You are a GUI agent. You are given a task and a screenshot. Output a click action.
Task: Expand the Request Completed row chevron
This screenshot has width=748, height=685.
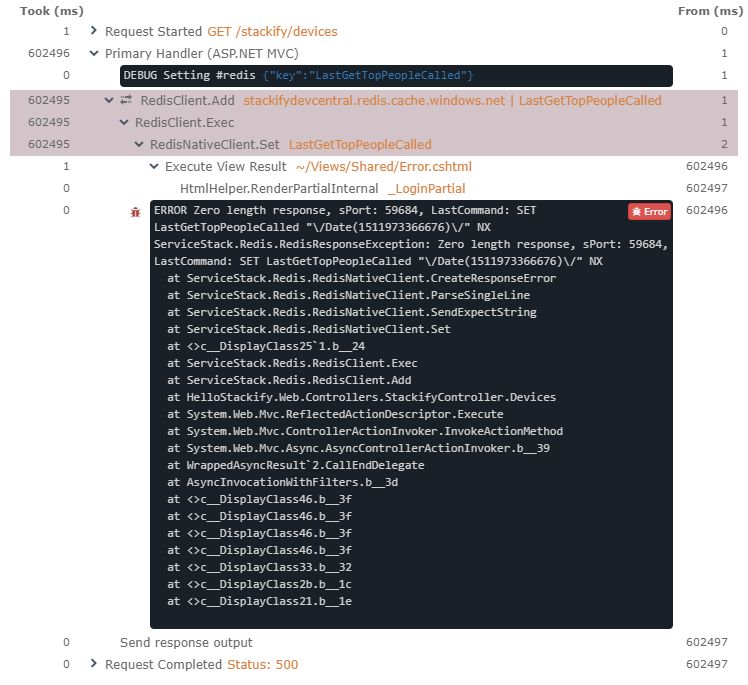(94, 664)
